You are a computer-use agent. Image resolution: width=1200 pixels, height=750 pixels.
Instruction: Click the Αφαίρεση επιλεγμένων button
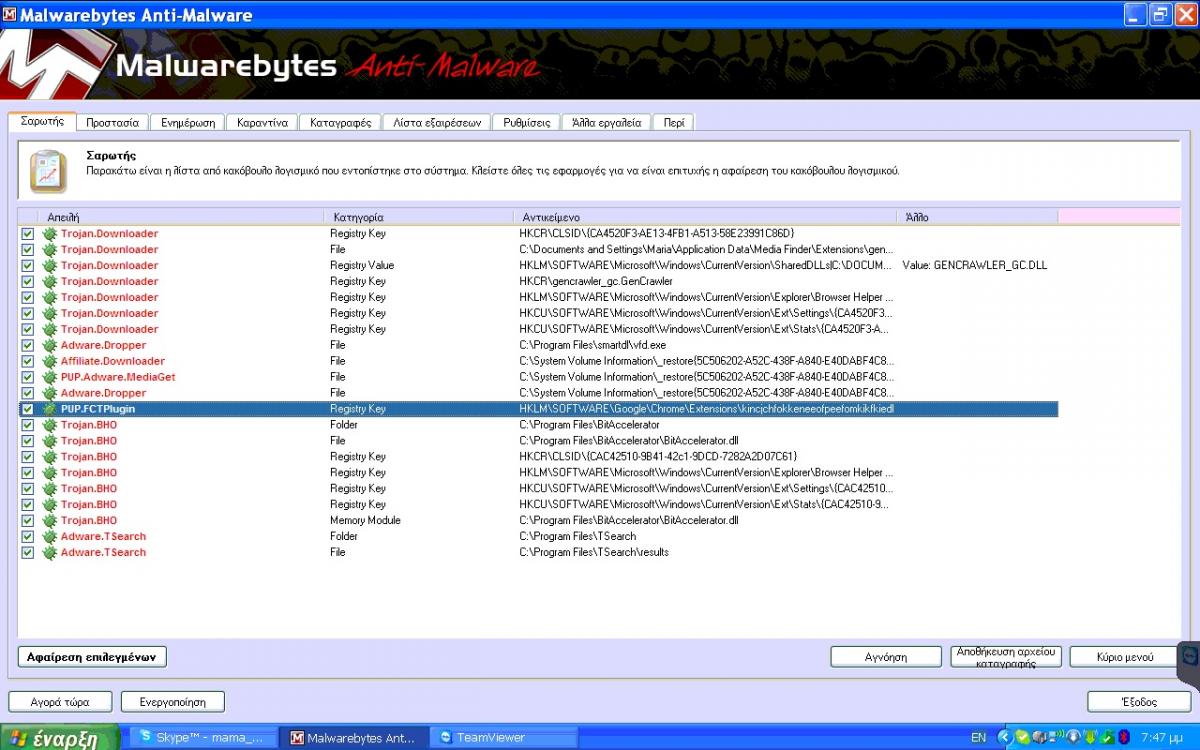pos(92,657)
